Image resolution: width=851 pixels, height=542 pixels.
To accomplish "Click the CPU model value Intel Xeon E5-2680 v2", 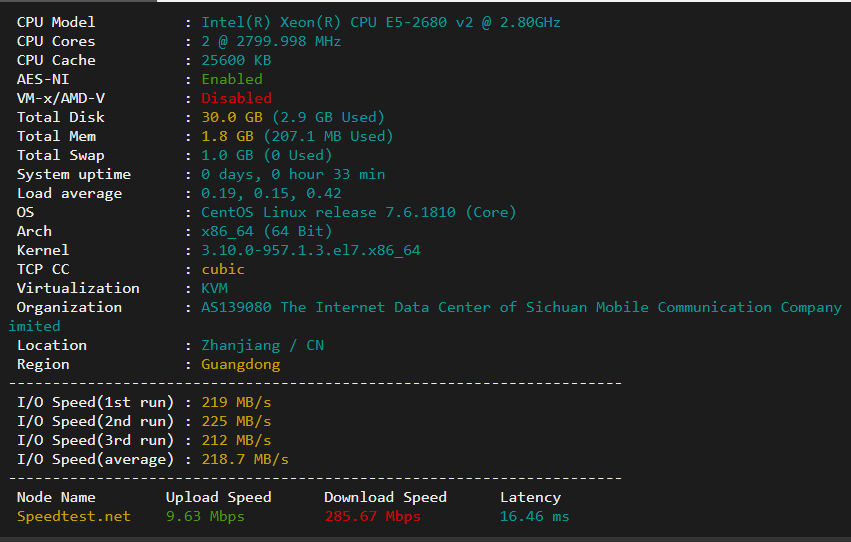I will click(380, 22).
